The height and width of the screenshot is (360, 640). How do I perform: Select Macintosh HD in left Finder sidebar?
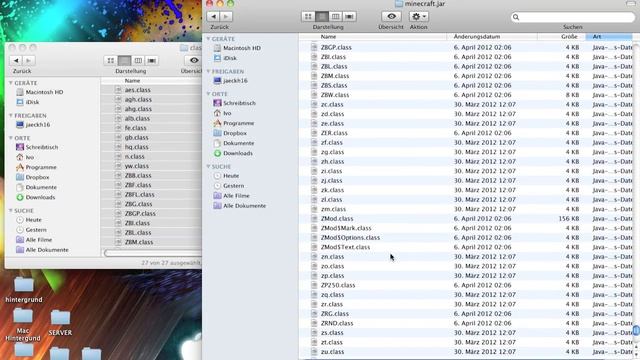pos(40,92)
